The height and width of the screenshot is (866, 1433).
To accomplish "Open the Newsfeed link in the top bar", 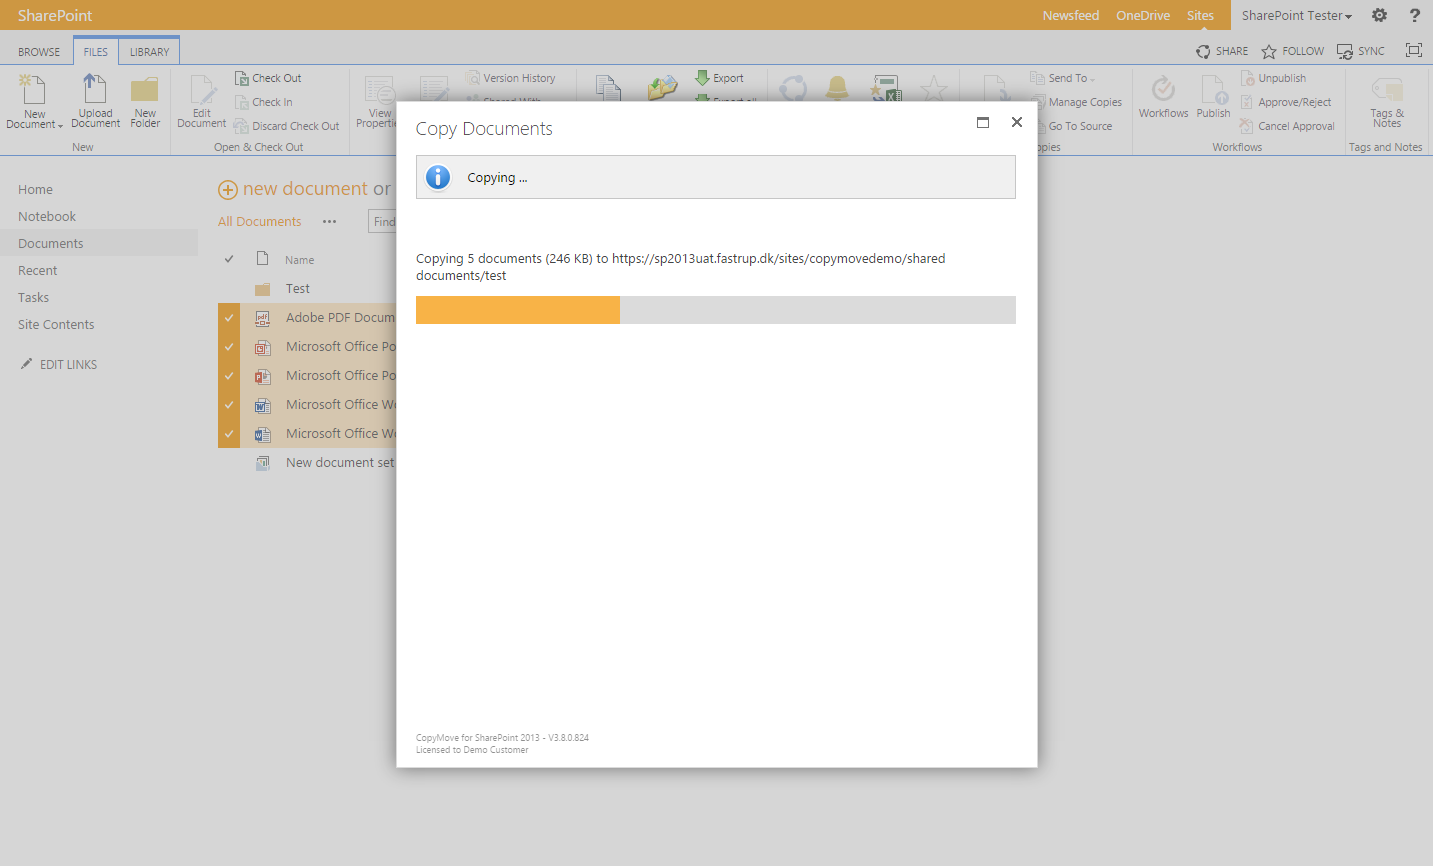I will pos(1070,15).
